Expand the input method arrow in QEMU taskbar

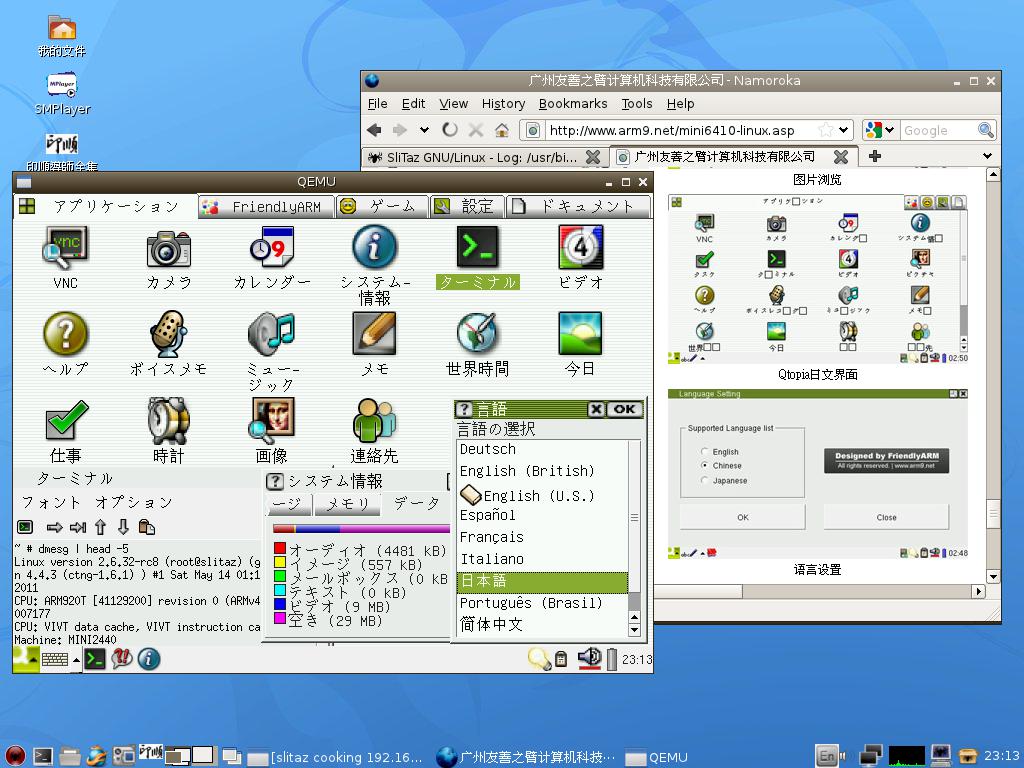tap(76, 660)
